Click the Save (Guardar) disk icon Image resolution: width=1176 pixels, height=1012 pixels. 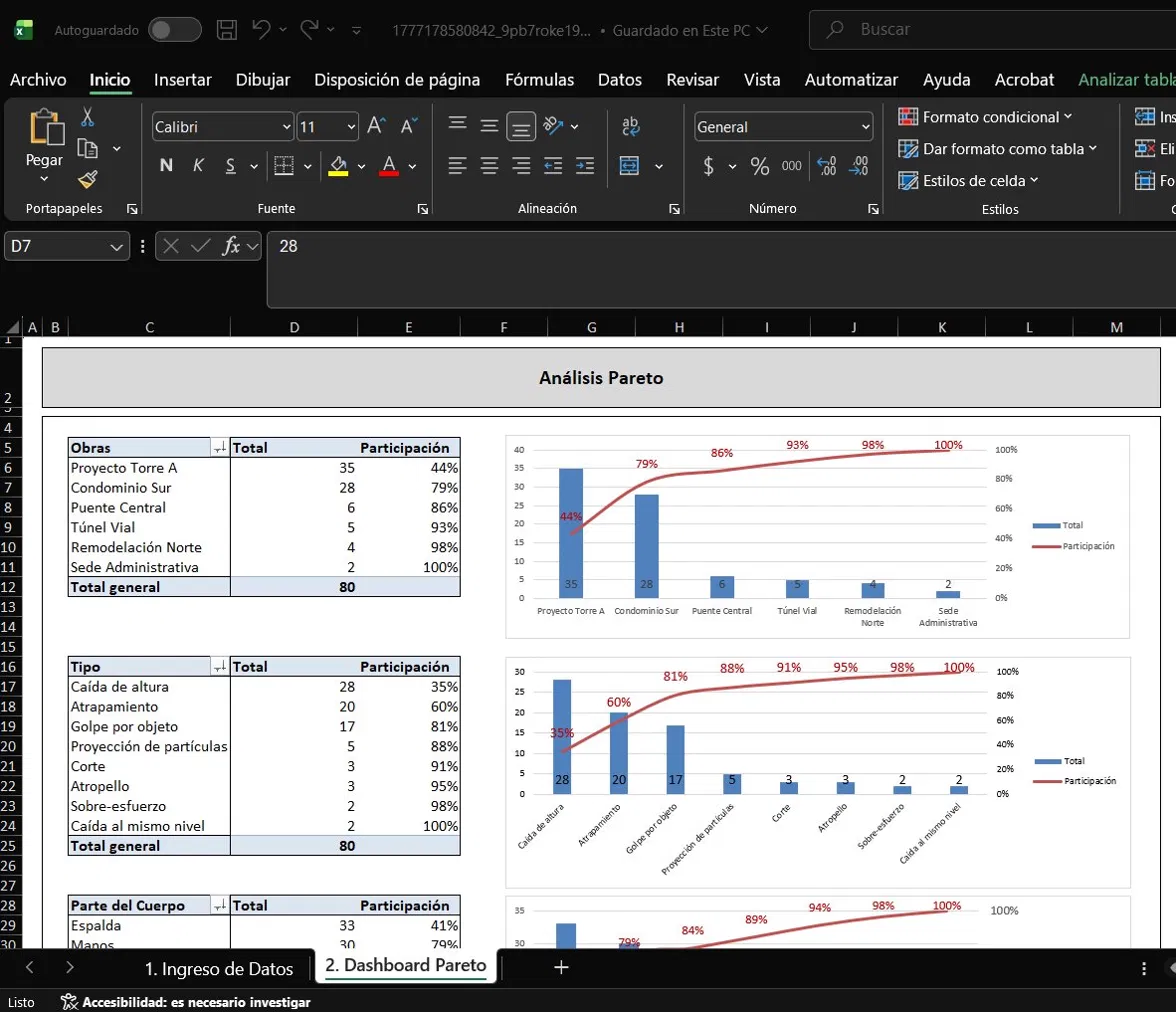coord(226,30)
